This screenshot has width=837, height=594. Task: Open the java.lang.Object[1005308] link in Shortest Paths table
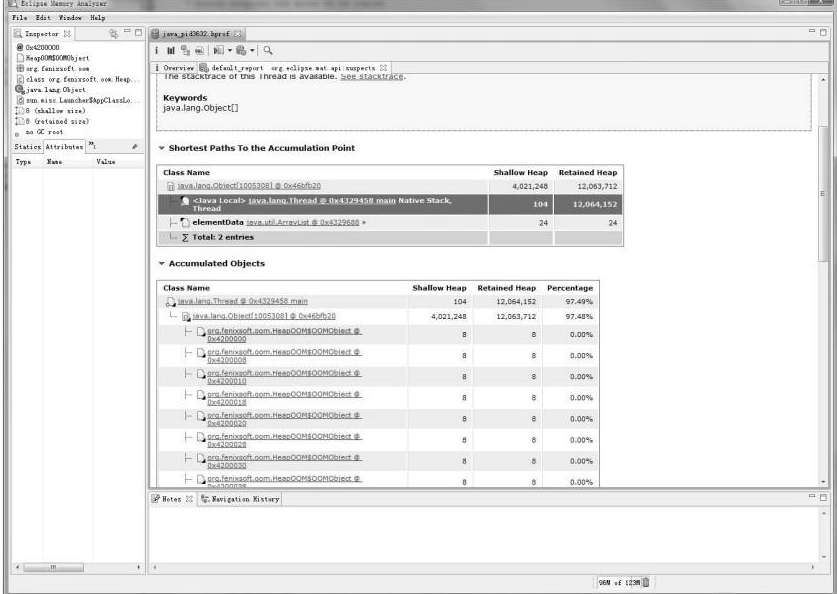pos(249,186)
